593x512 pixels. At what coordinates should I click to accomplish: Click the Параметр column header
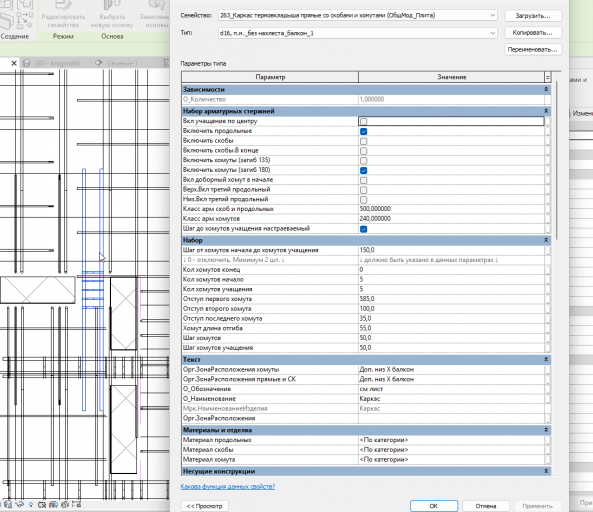pos(270,77)
